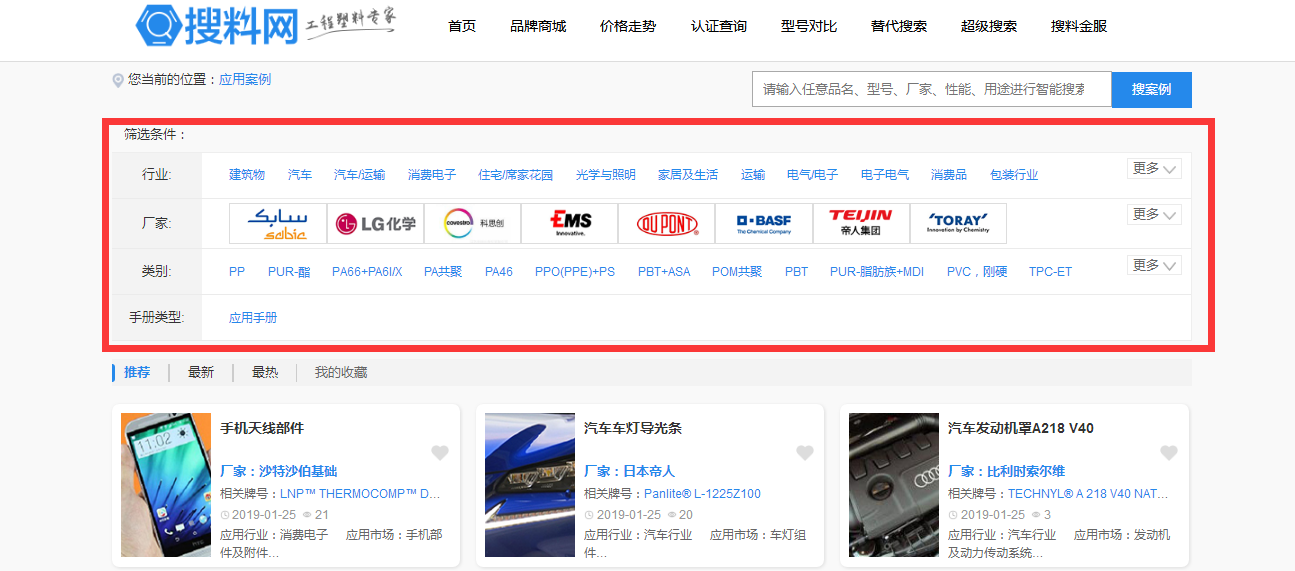Filter industry by 消费电子 link

point(432,175)
